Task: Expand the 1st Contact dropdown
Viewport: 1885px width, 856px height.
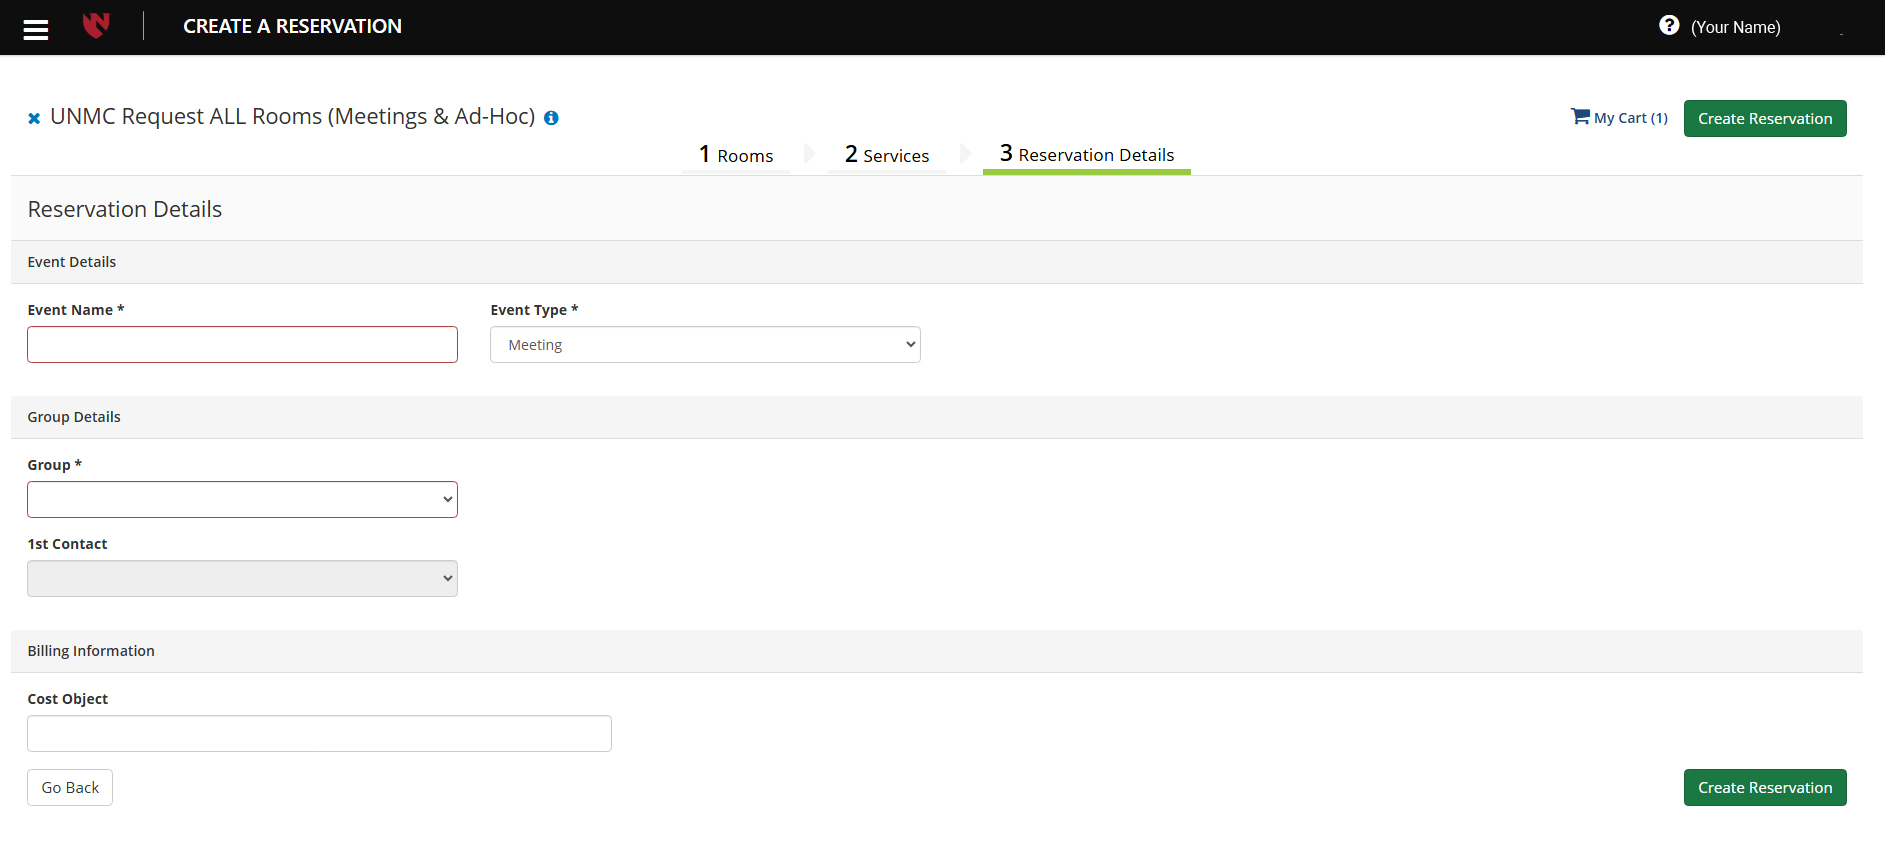Action: click(242, 579)
